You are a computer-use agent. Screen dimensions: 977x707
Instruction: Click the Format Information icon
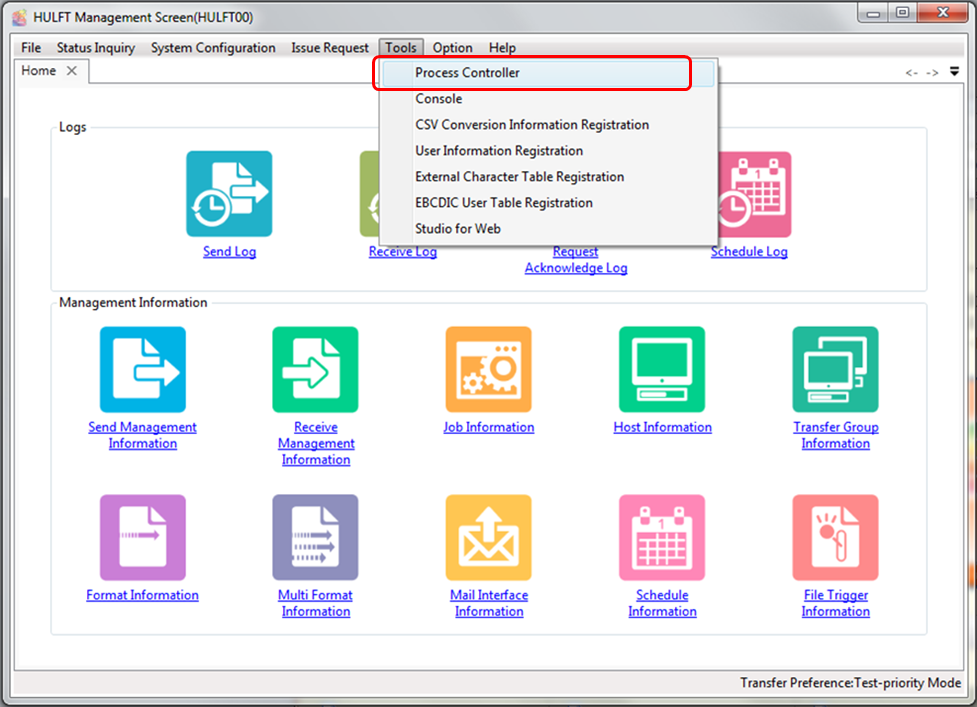142,537
